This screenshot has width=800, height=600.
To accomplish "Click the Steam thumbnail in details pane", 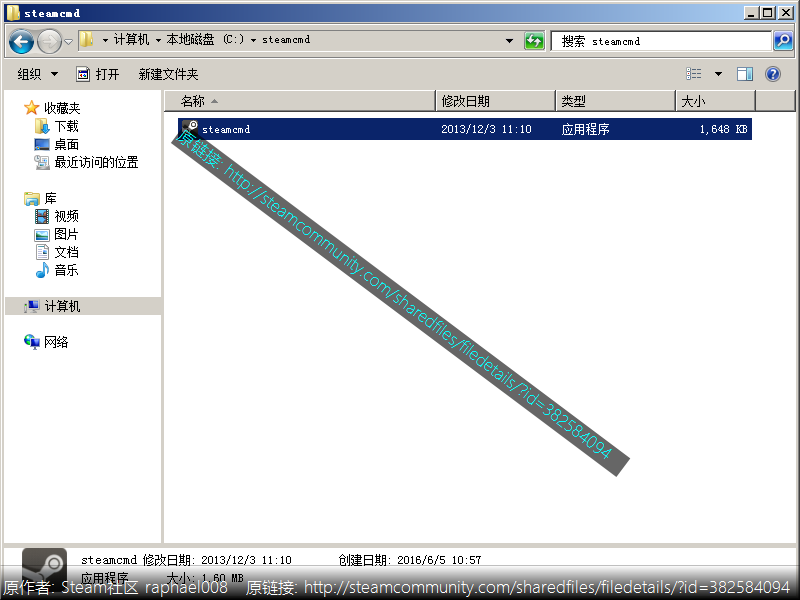I will click(x=44, y=570).
